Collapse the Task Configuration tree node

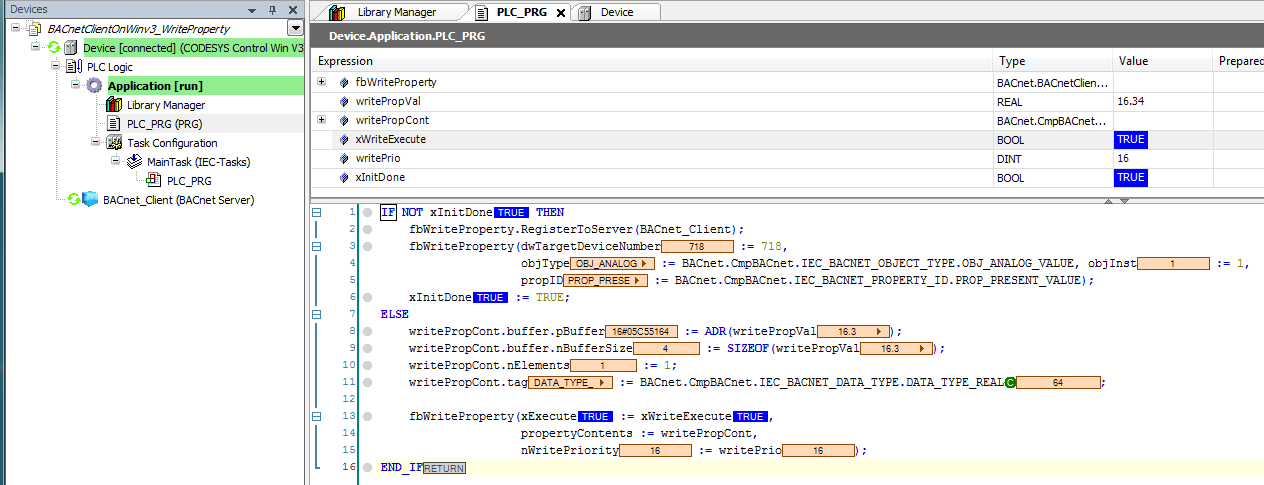click(96, 143)
